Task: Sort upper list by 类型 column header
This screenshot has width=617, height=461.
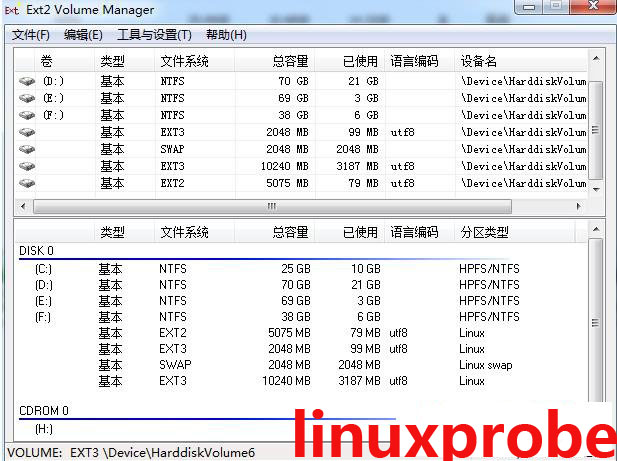Action: coord(125,61)
